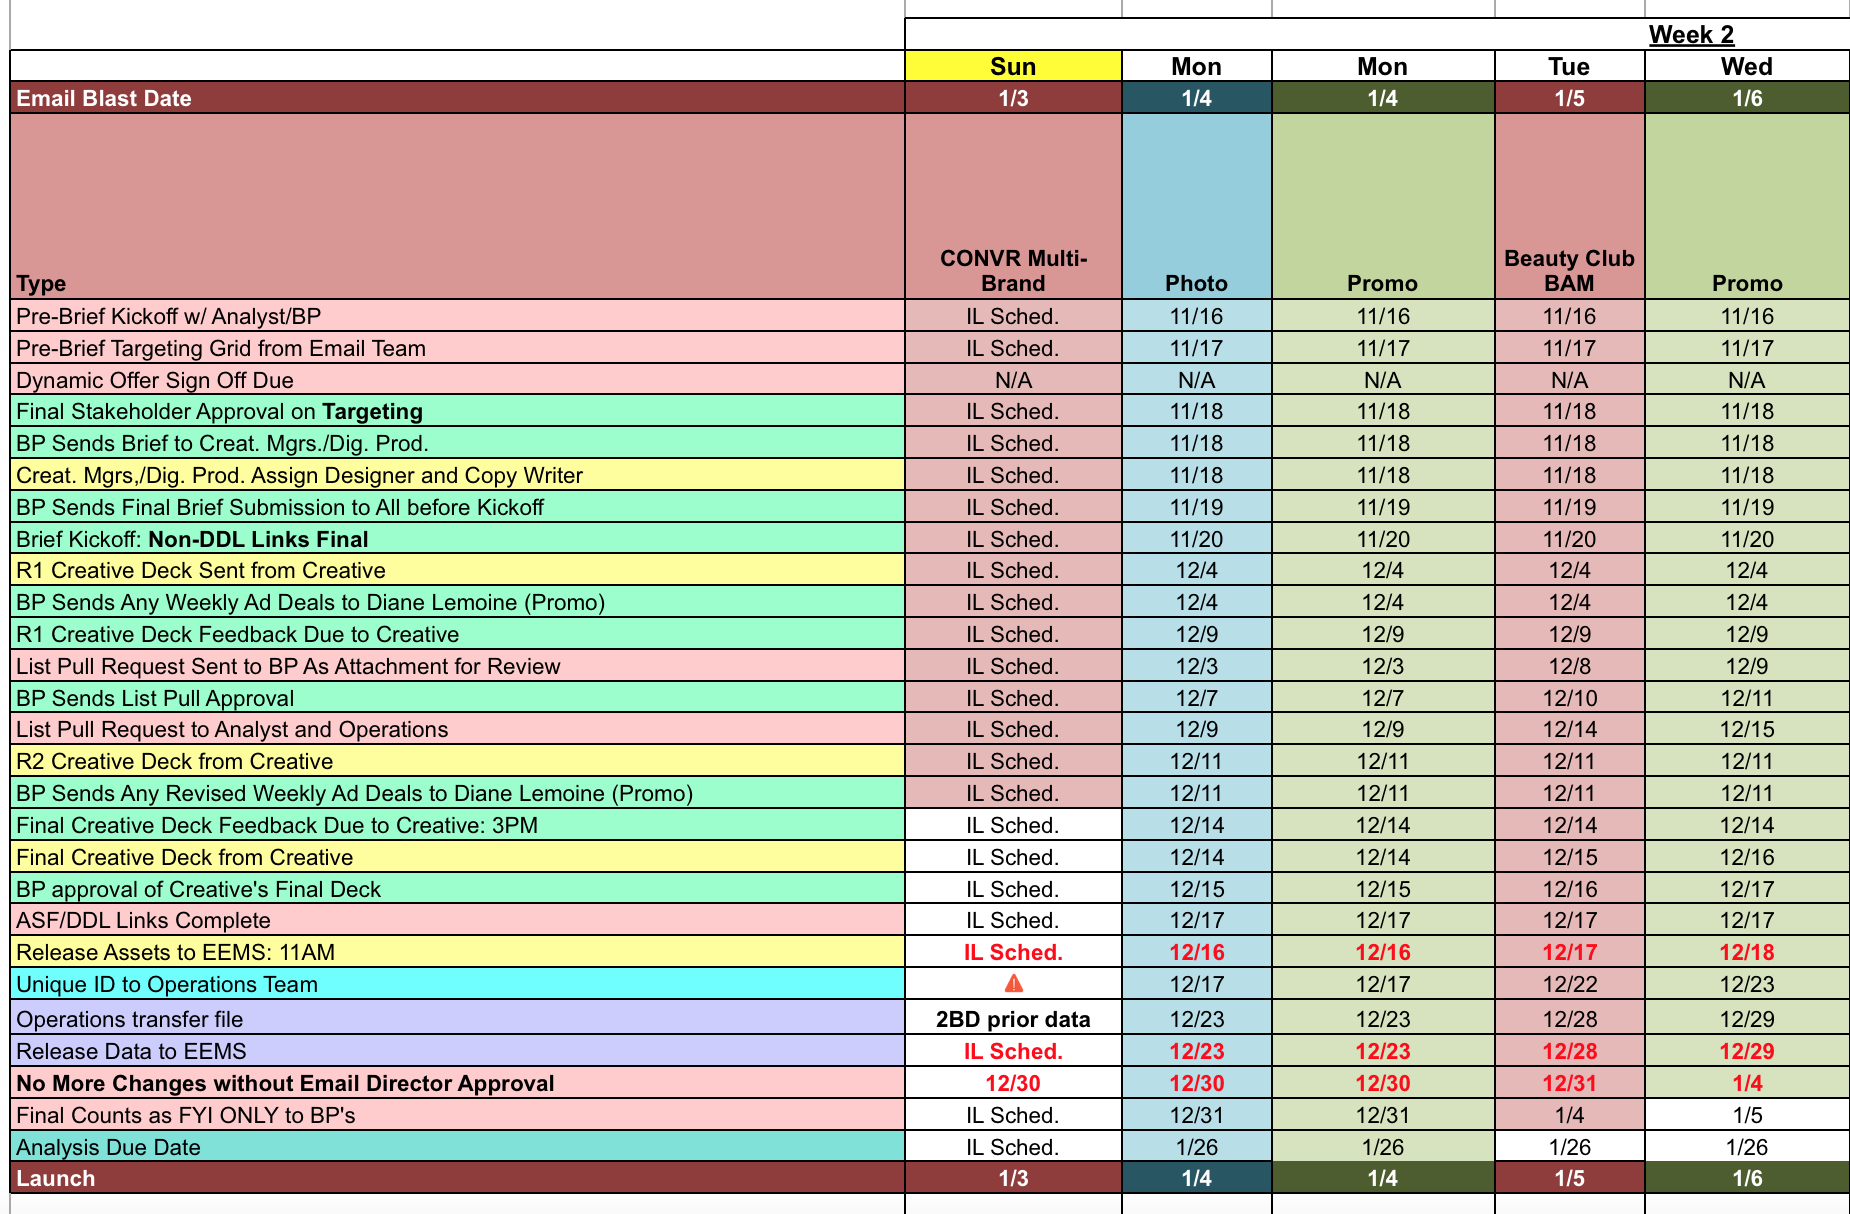Image resolution: width=1850 pixels, height=1214 pixels.
Task: Click 'Release Assets to EEMS: 11AM' label
Action: [457, 952]
